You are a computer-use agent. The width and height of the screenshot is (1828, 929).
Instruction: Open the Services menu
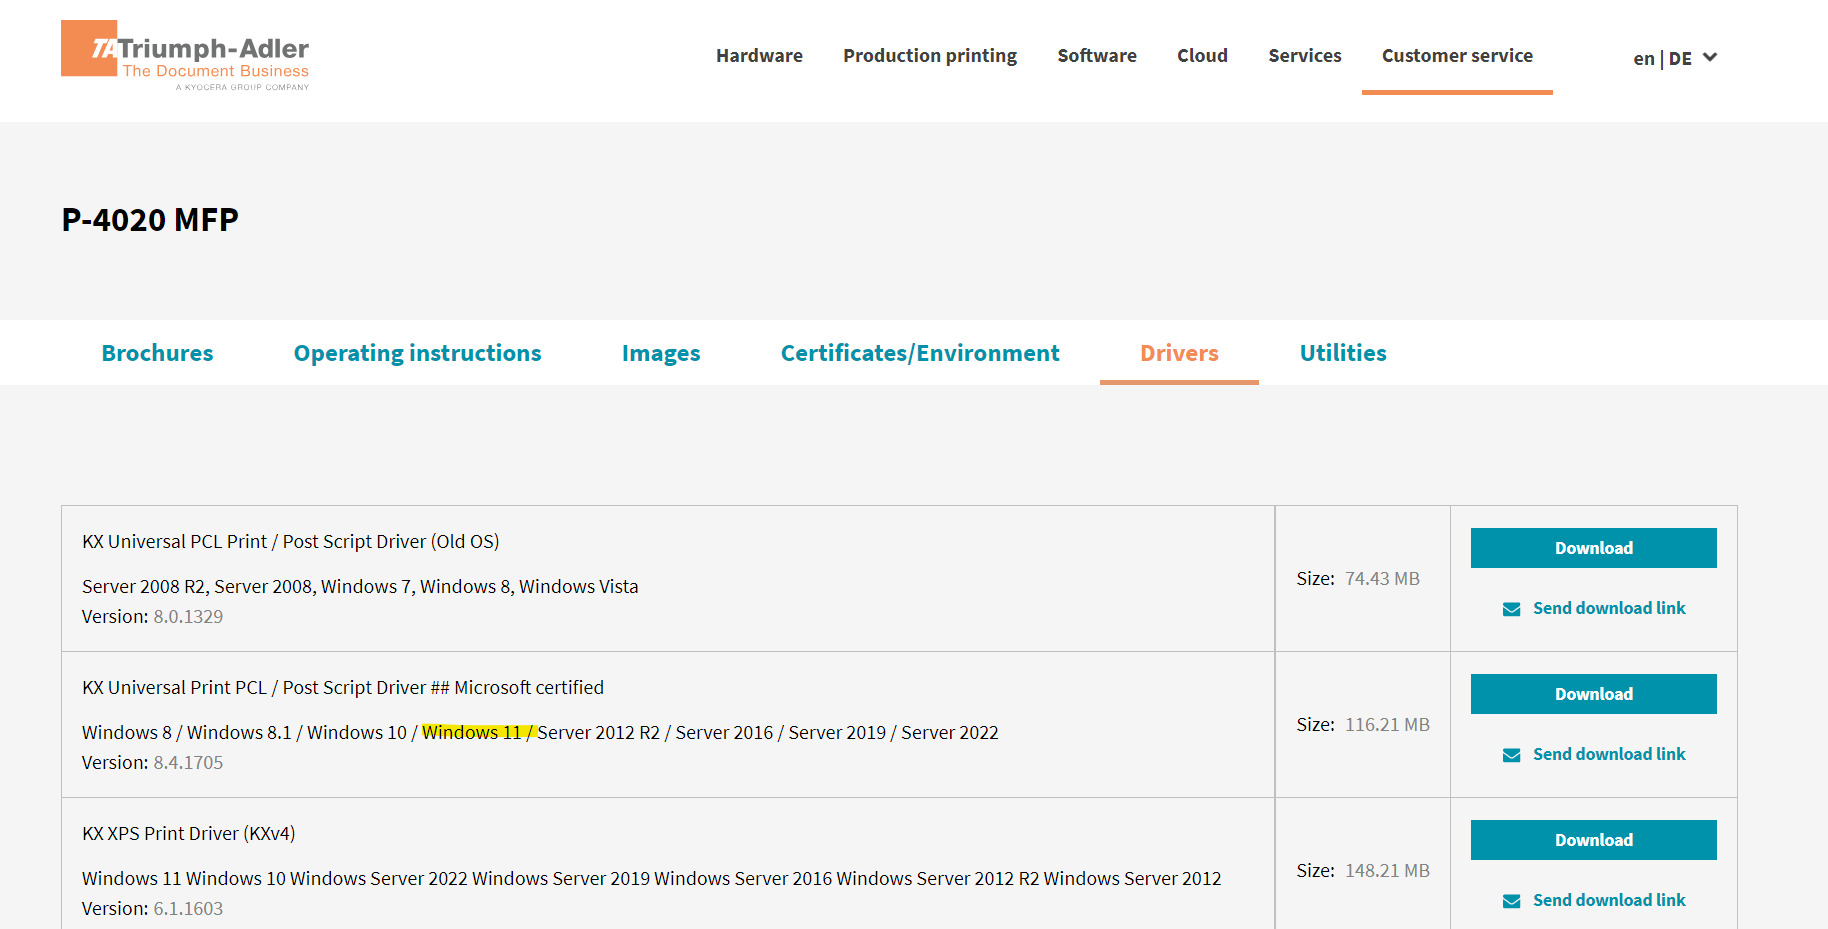[1304, 56]
